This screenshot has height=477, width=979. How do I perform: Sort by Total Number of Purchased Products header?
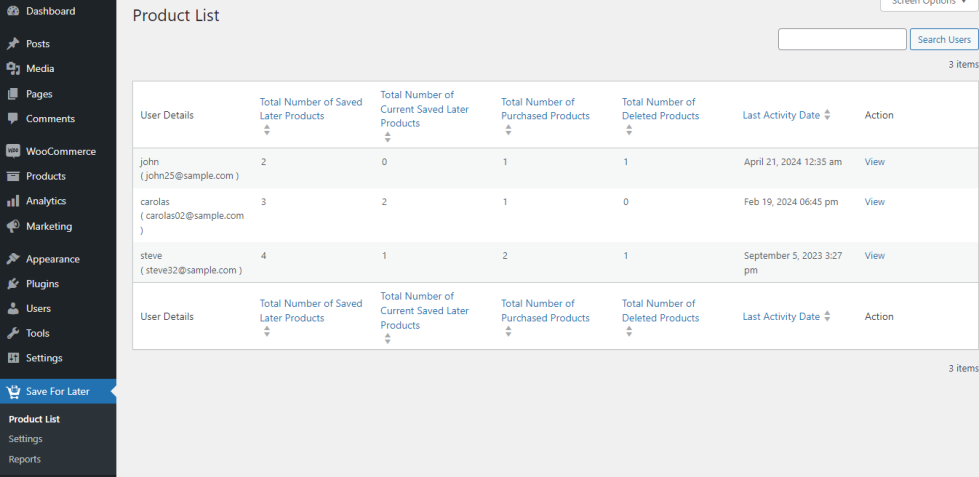coord(545,108)
